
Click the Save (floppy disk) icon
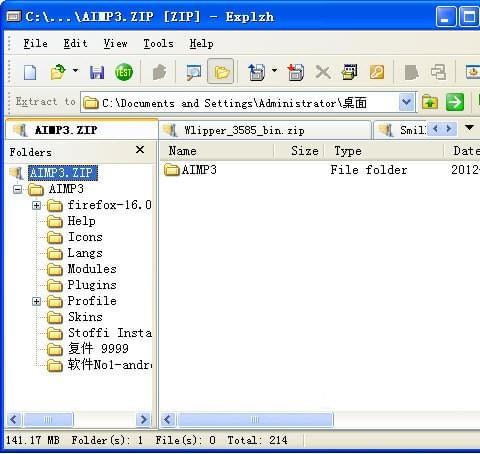click(x=97, y=72)
